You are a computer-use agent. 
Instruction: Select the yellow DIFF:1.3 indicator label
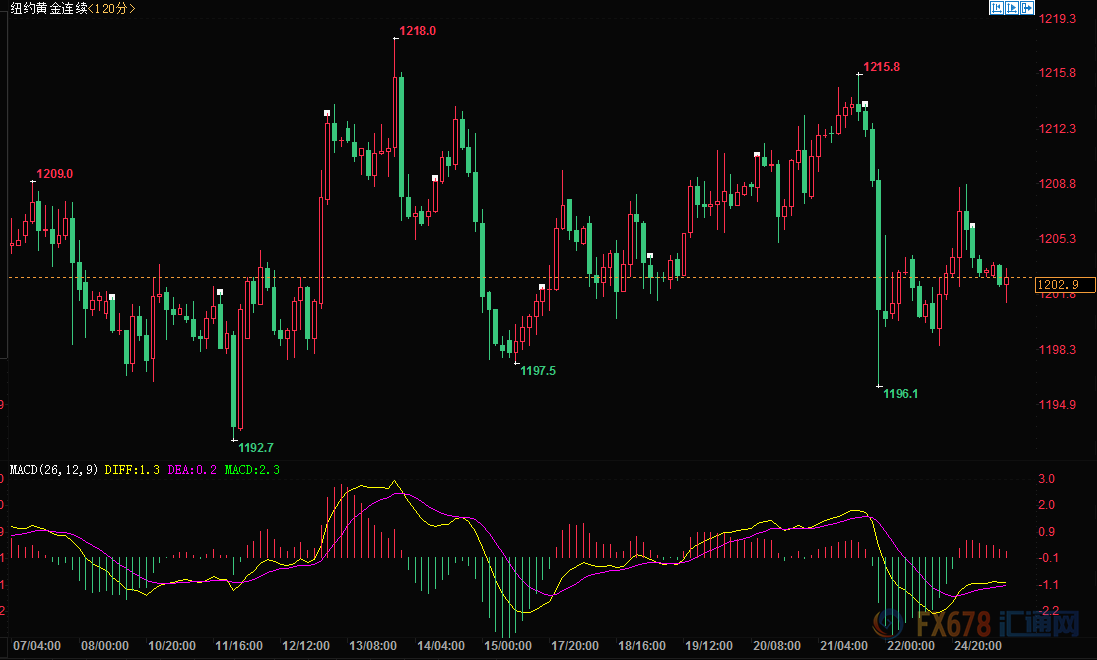pos(132,469)
